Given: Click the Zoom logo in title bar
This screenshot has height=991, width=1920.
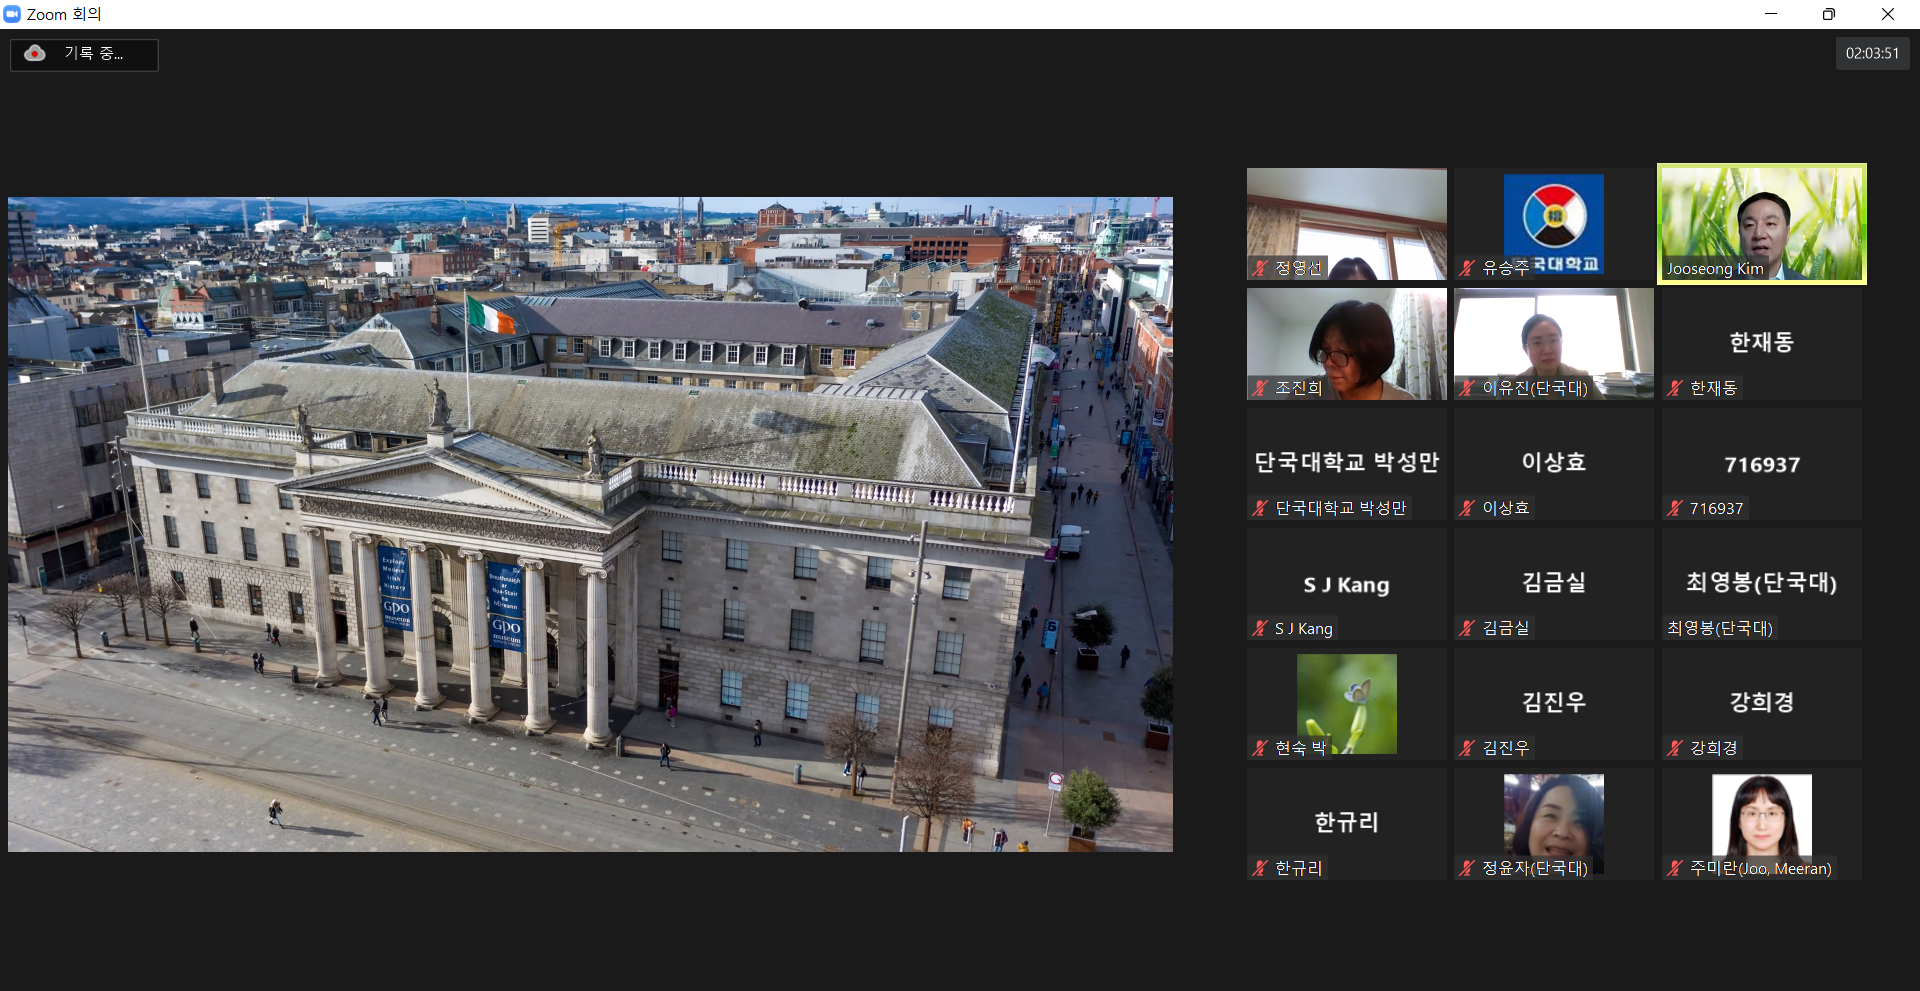Looking at the screenshot, I should coord(12,14).
